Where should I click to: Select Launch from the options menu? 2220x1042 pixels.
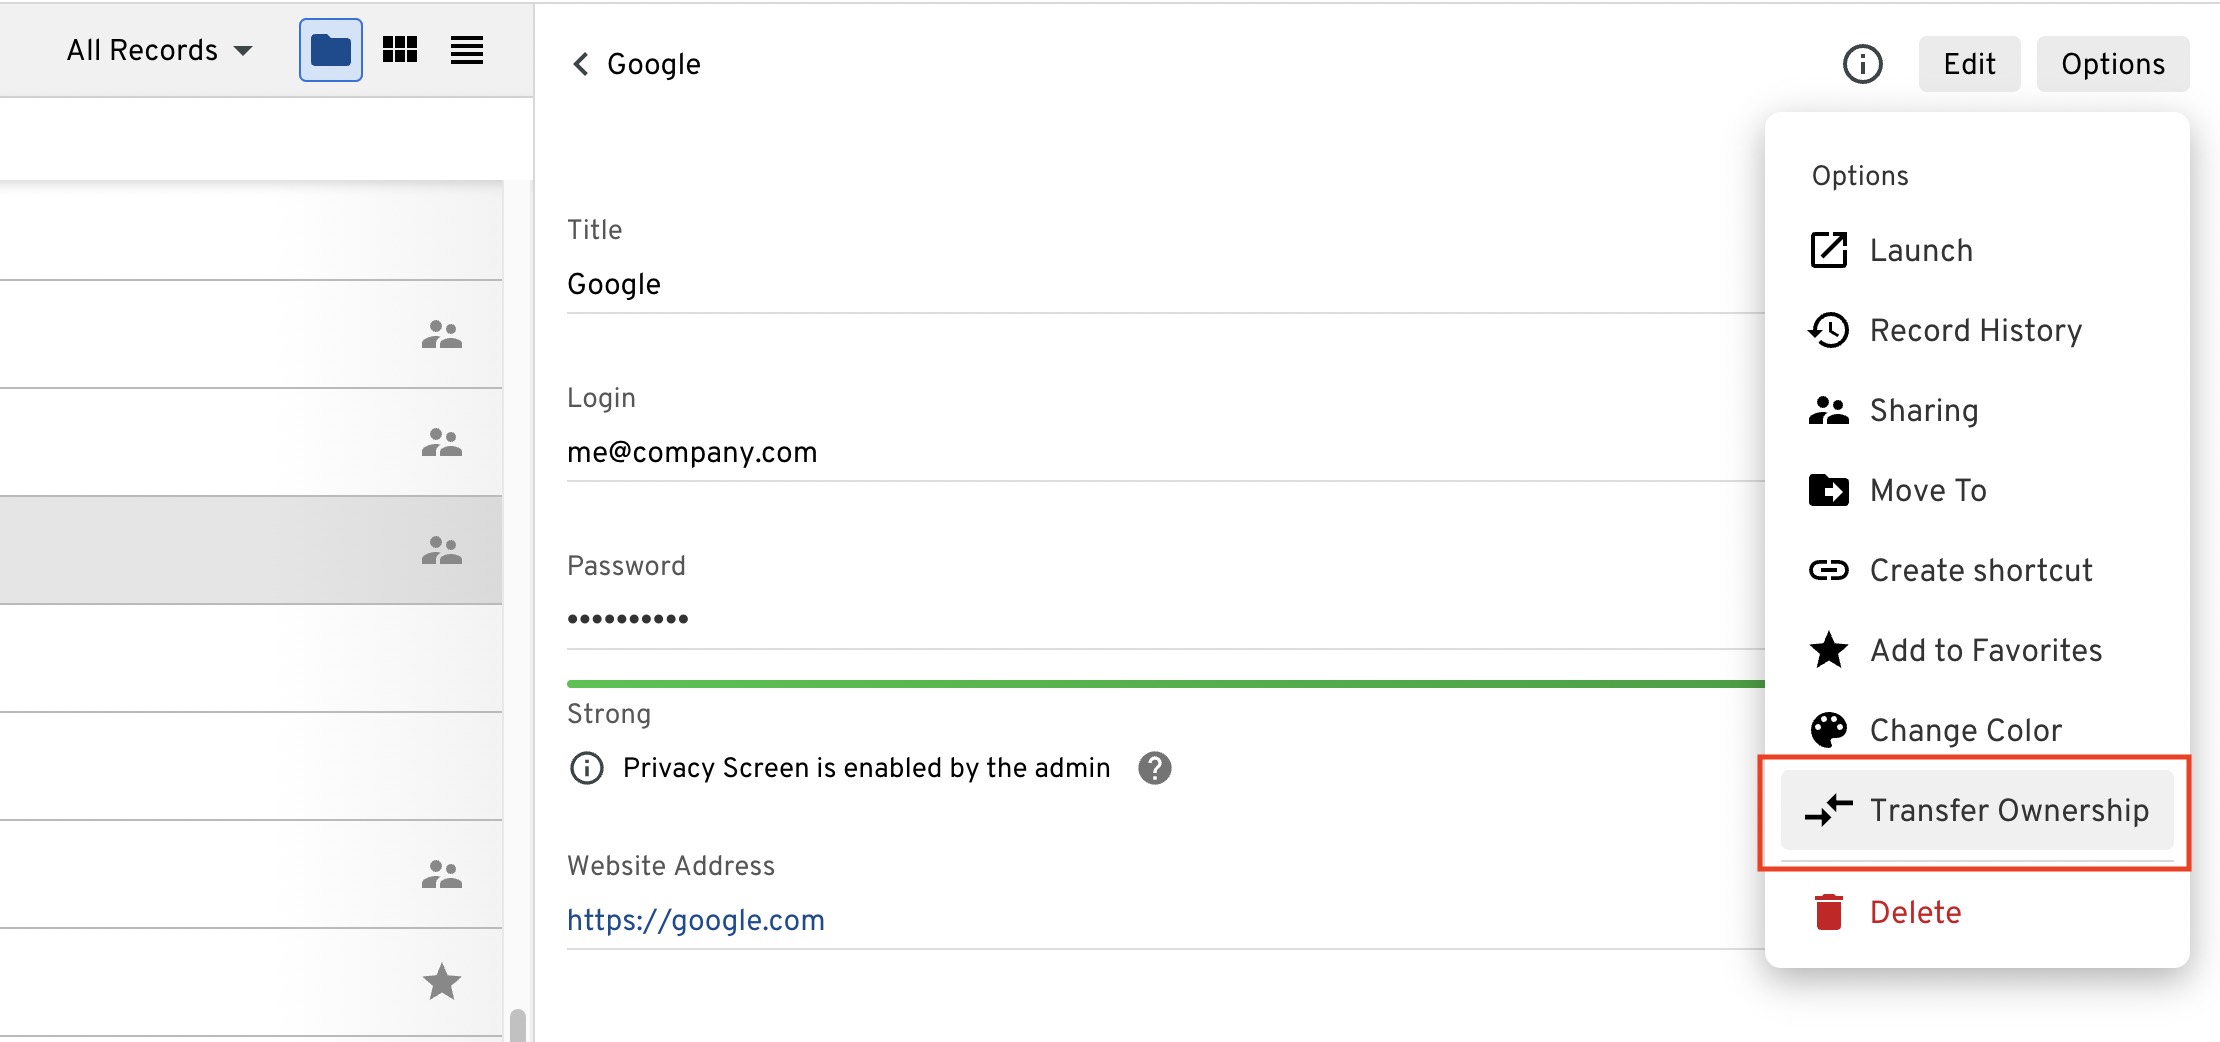[x=1920, y=250]
